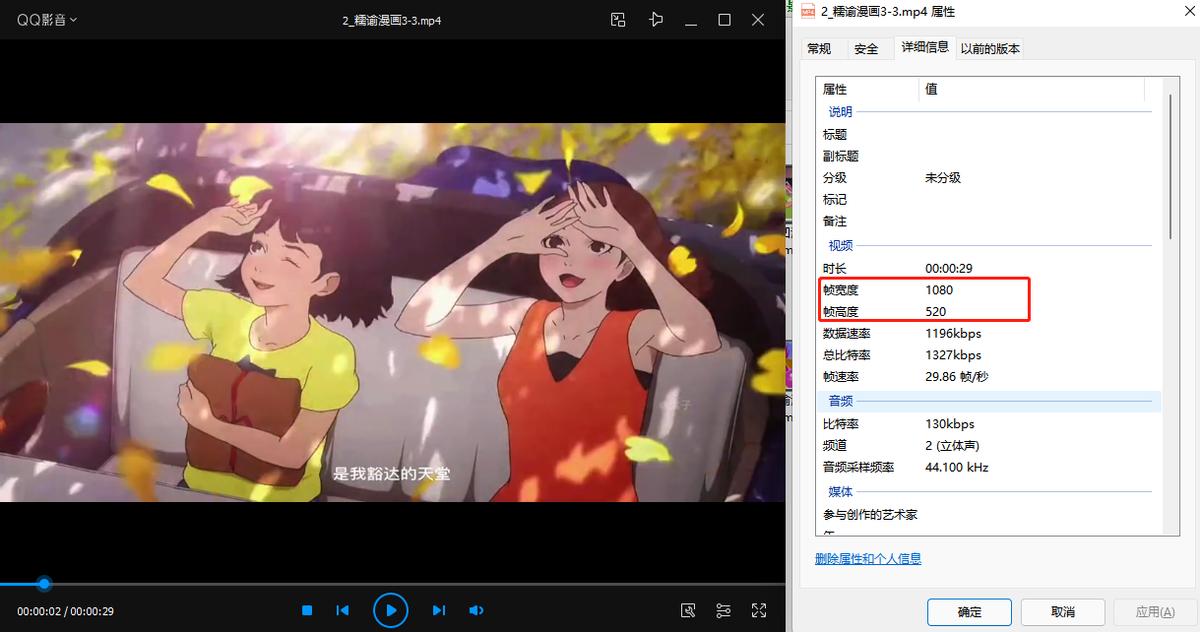
Task: Open the 以前的版本 tab
Action: pyautogui.click(x=989, y=47)
